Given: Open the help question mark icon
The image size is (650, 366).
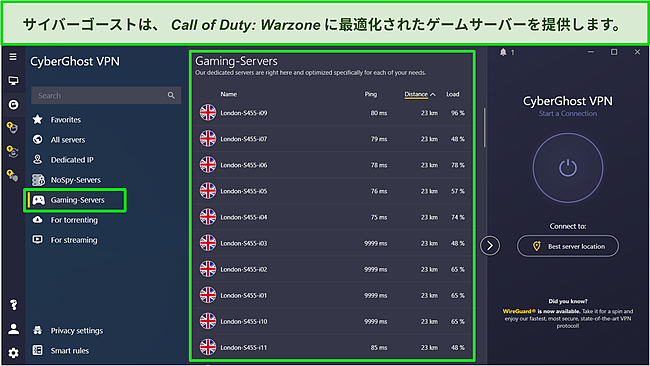Looking at the screenshot, I should click(13, 305).
